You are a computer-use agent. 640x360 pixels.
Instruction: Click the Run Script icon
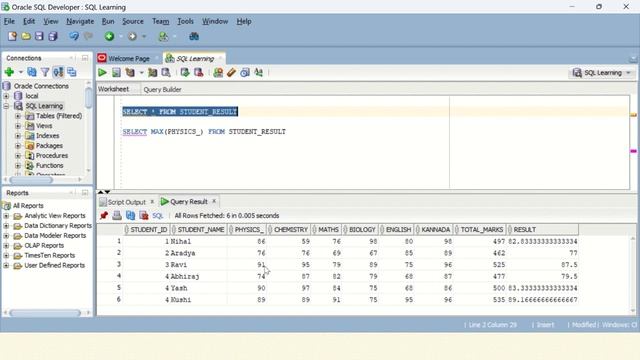(x=116, y=73)
